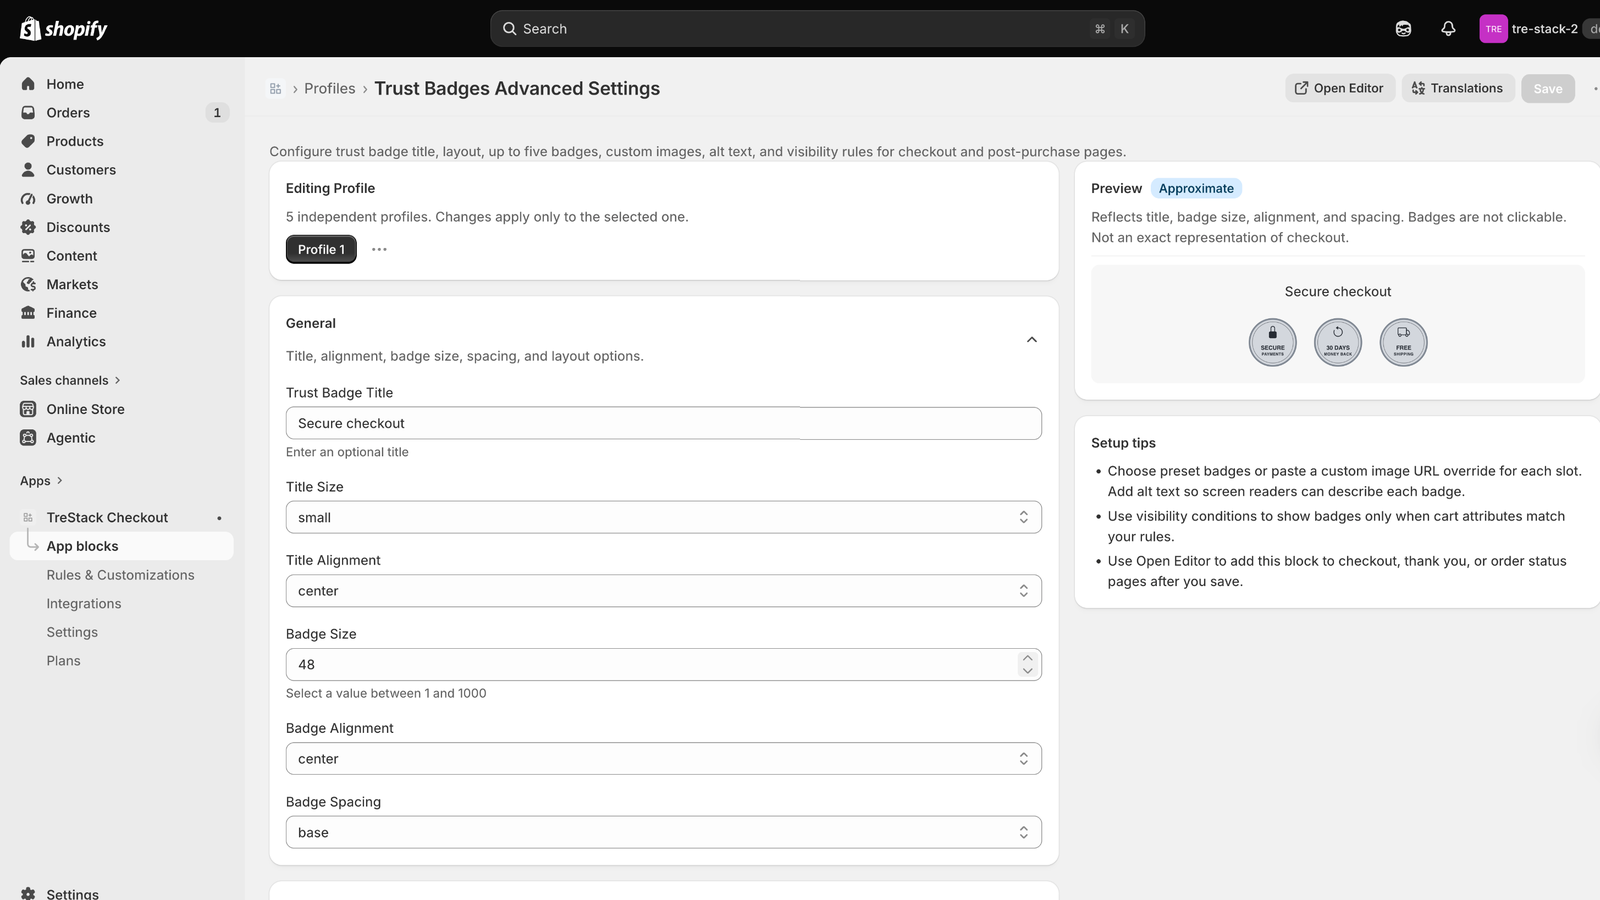Open TreStack Checkout app in sidebar

click(x=107, y=518)
